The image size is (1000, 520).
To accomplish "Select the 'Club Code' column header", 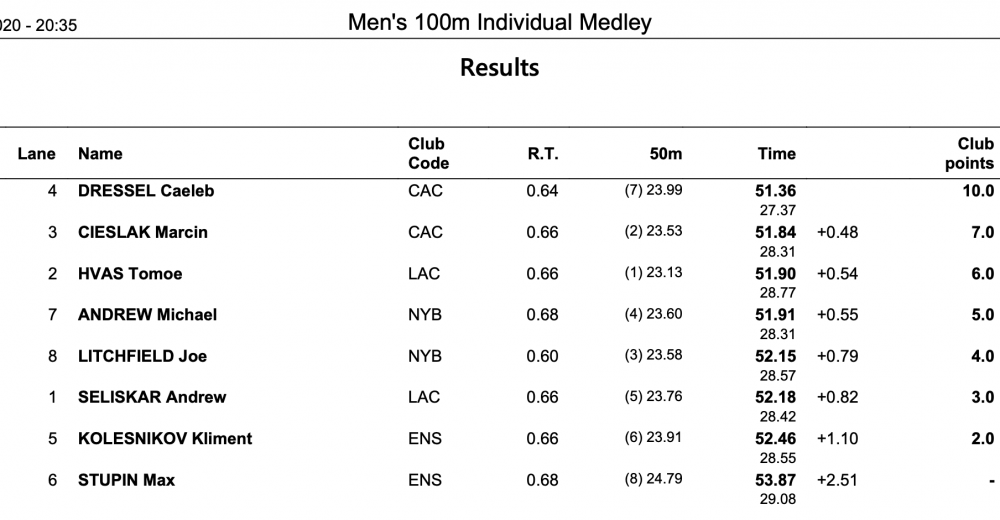I will point(428,154).
